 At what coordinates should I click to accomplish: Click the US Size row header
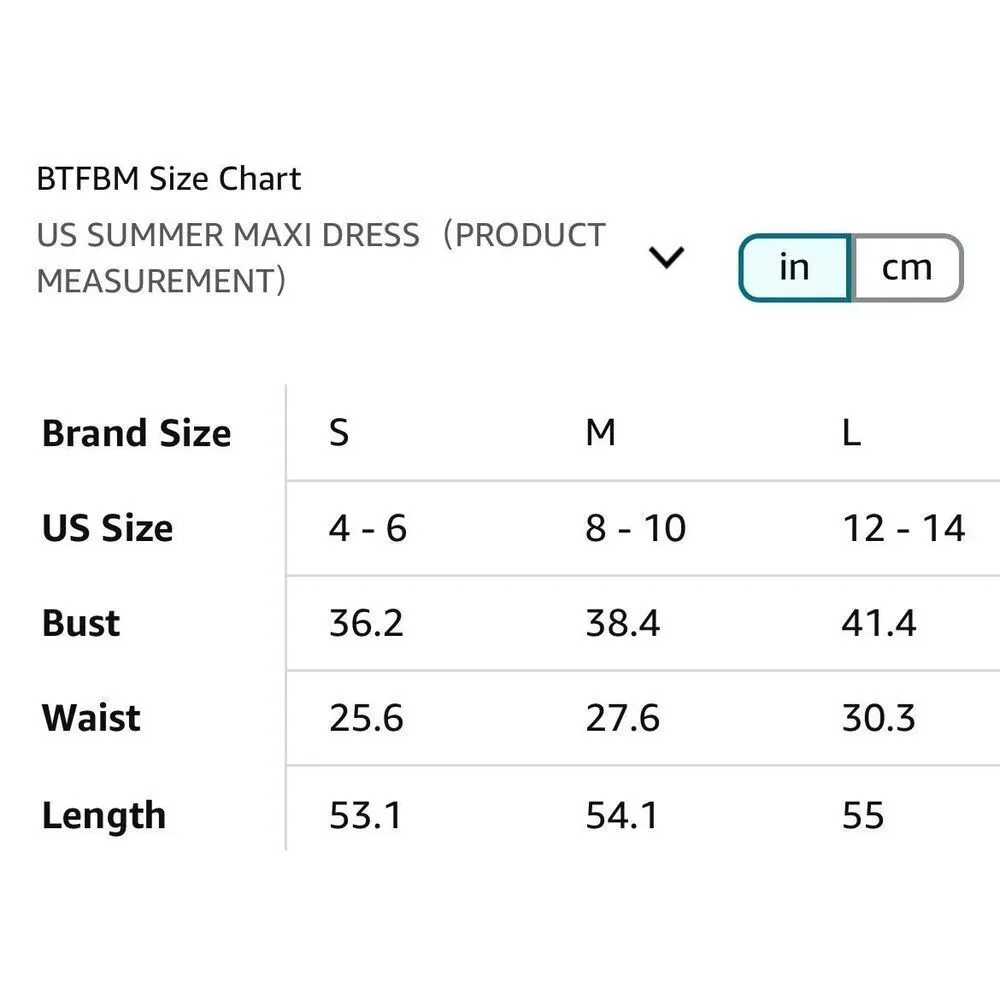coord(107,528)
